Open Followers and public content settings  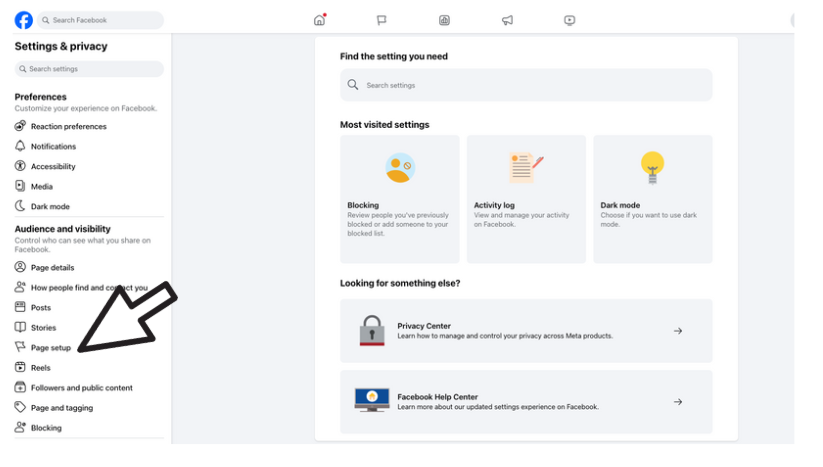[74, 388]
